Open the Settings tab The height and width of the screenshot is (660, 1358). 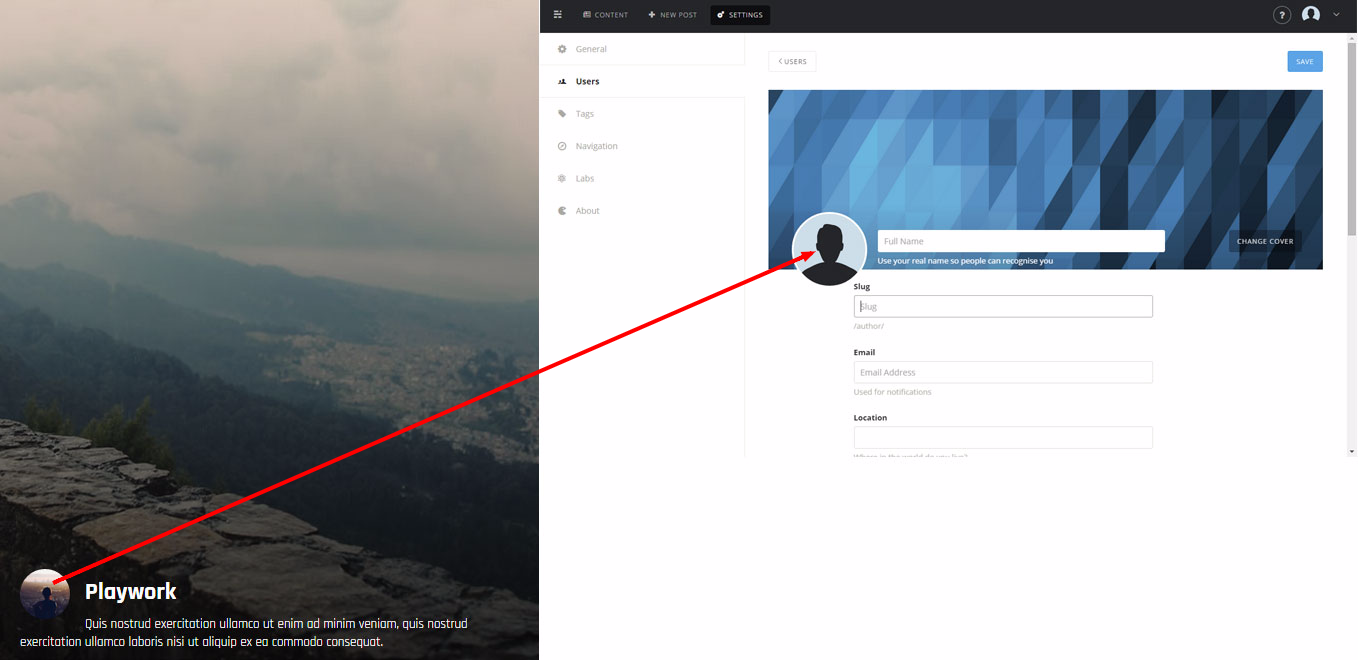click(740, 15)
